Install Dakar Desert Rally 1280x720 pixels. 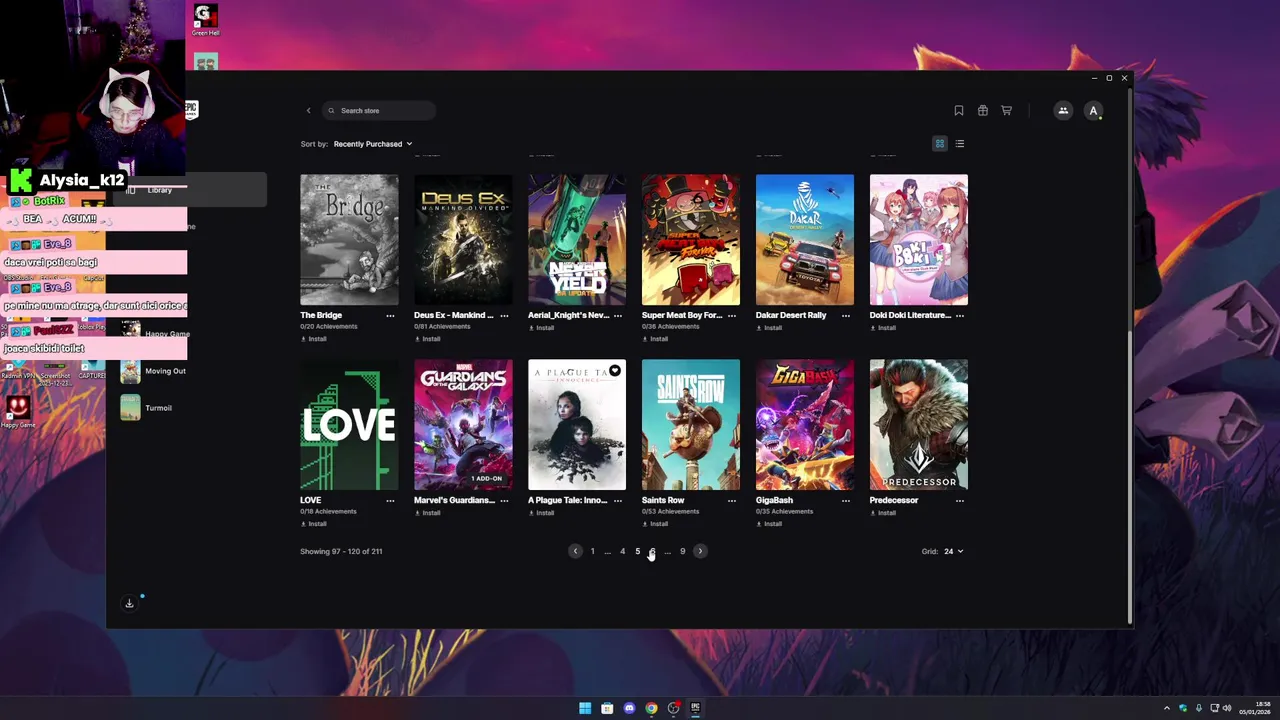(770, 328)
